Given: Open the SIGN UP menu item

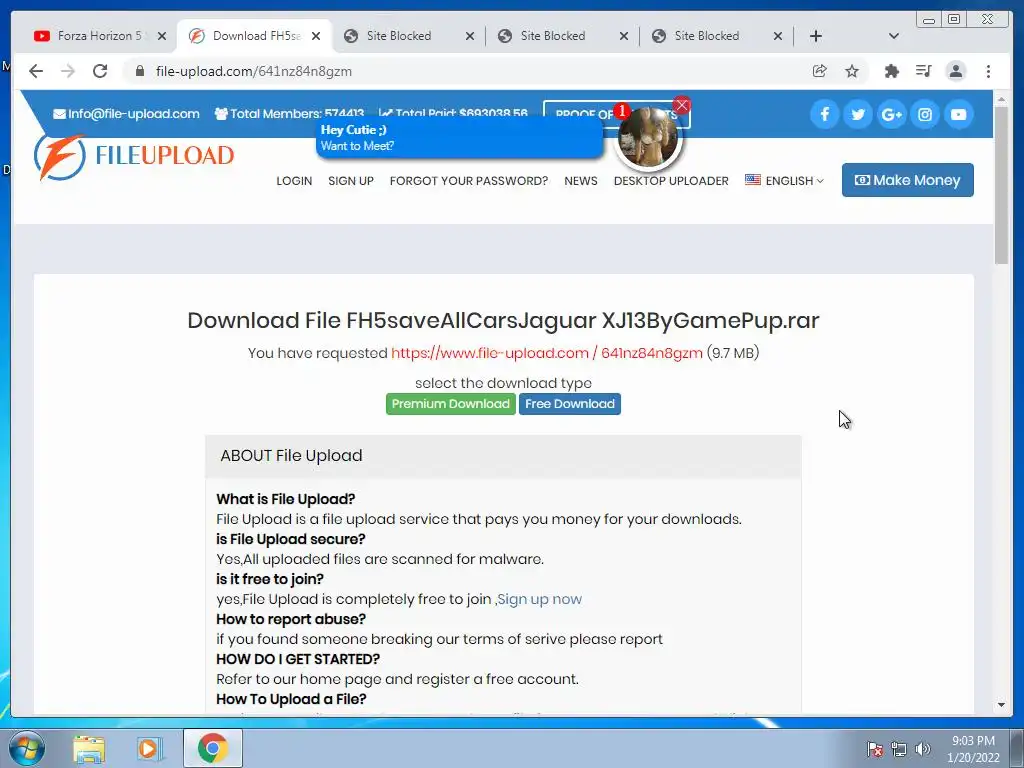Looking at the screenshot, I should (x=351, y=181).
